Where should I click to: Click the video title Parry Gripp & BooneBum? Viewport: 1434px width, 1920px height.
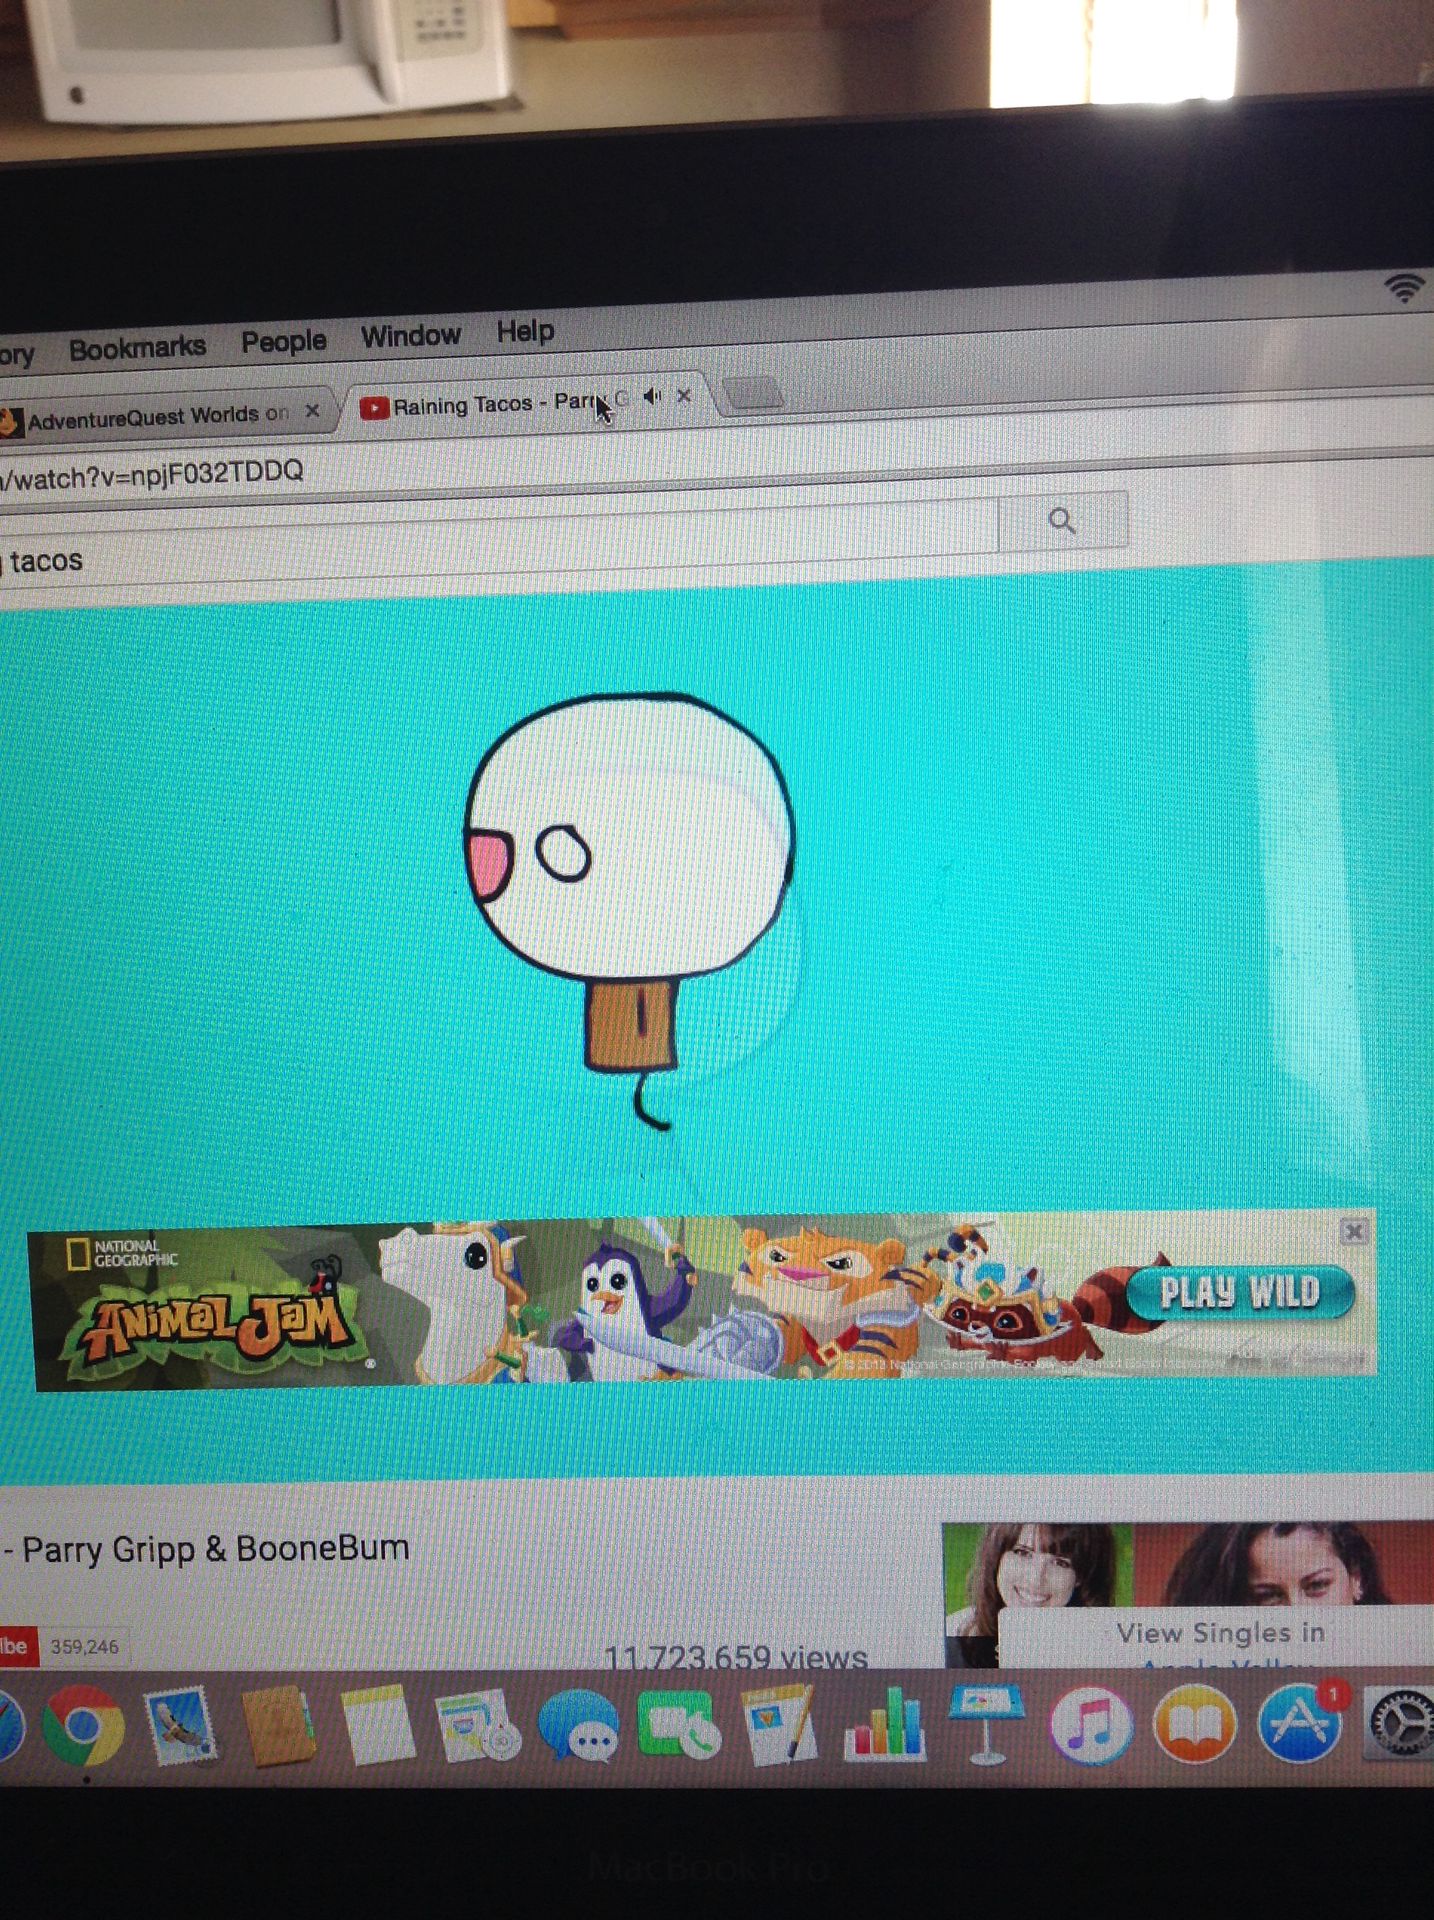206,1549
